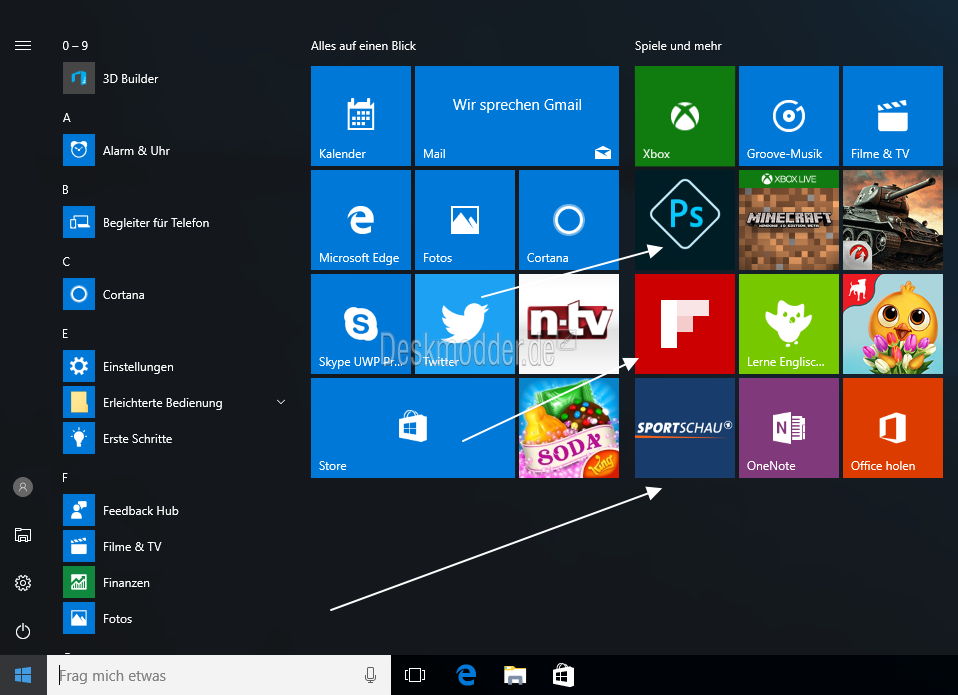Click the 'Alles auf einen Blick' group header
This screenshot has height=695, width=958.
coord(363,46)
